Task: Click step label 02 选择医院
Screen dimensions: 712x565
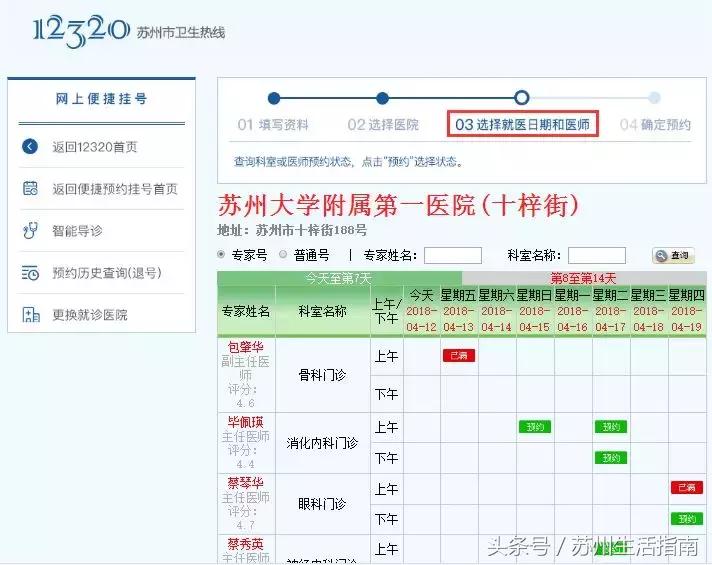Action: pos(383,124)
